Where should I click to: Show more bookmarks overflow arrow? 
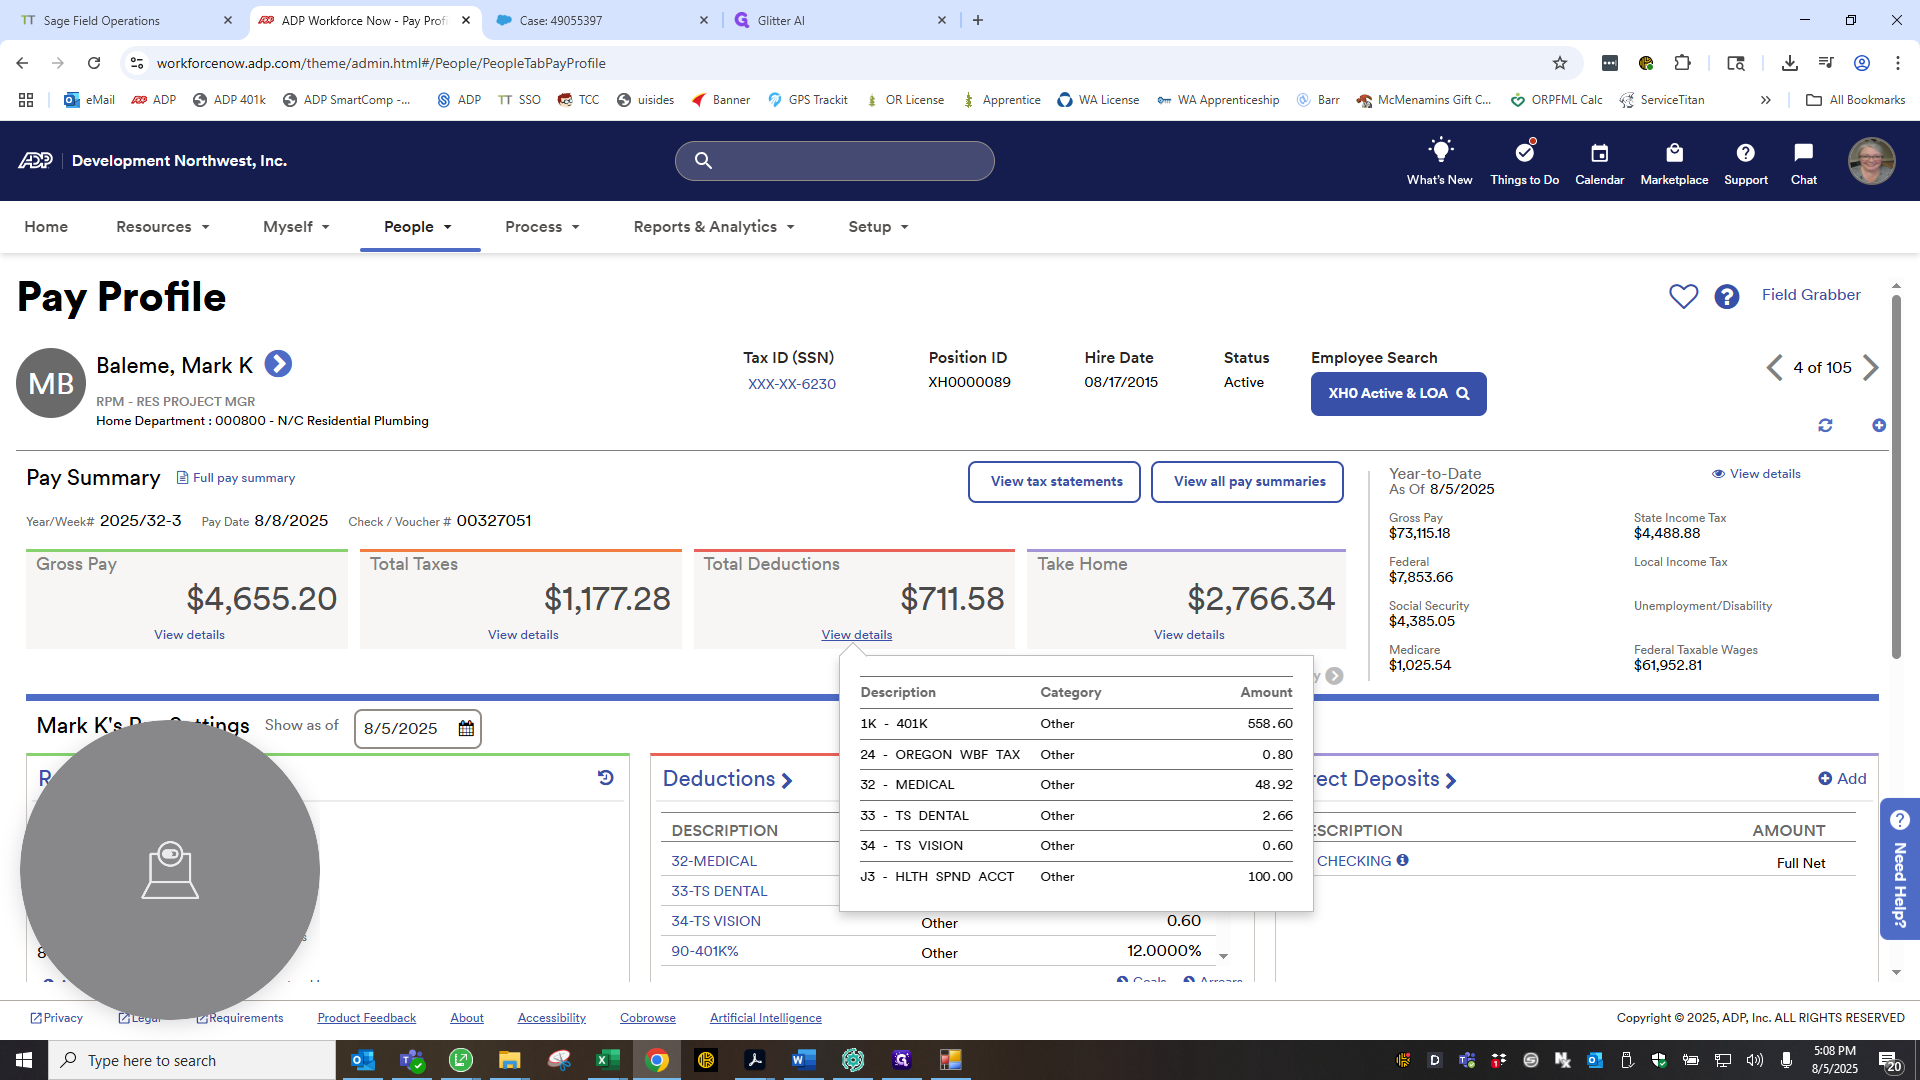tap(1766, 100)
